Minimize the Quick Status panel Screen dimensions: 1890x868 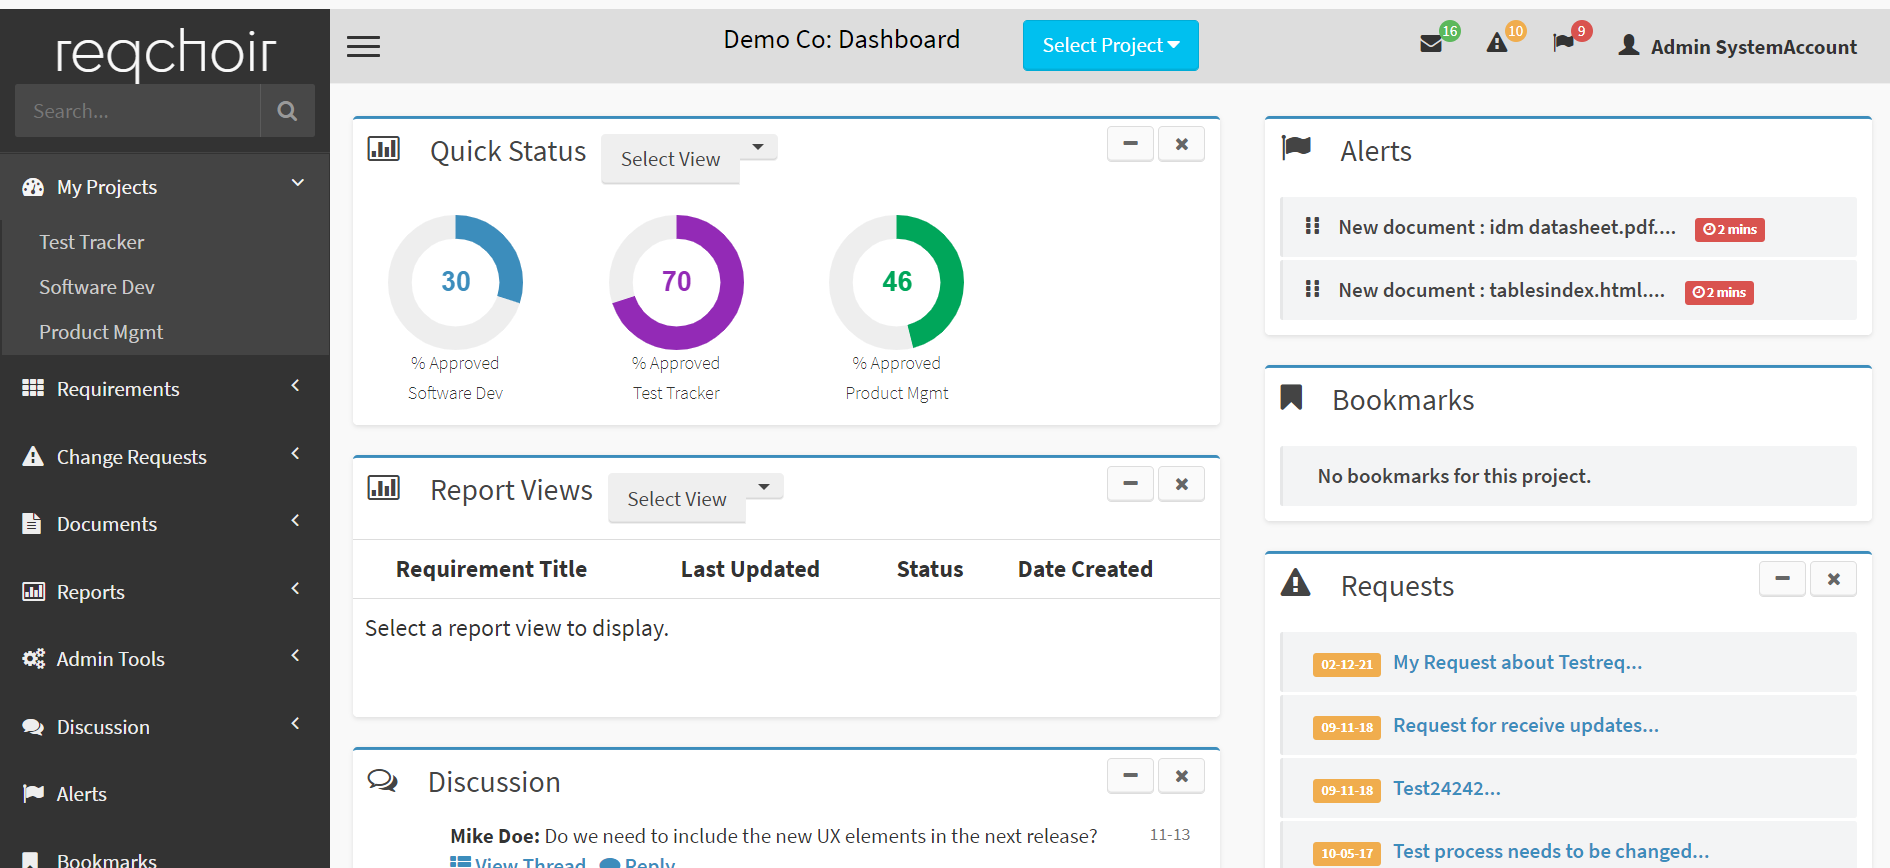1130,144
